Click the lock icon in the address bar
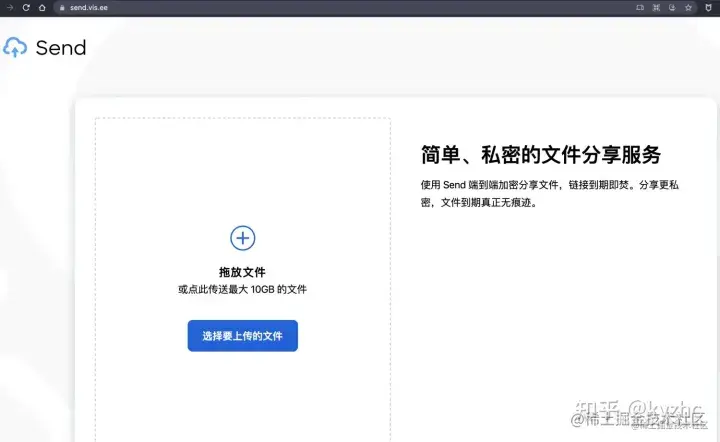This screenshot has height=442, width=720. [x=62, y=8]
